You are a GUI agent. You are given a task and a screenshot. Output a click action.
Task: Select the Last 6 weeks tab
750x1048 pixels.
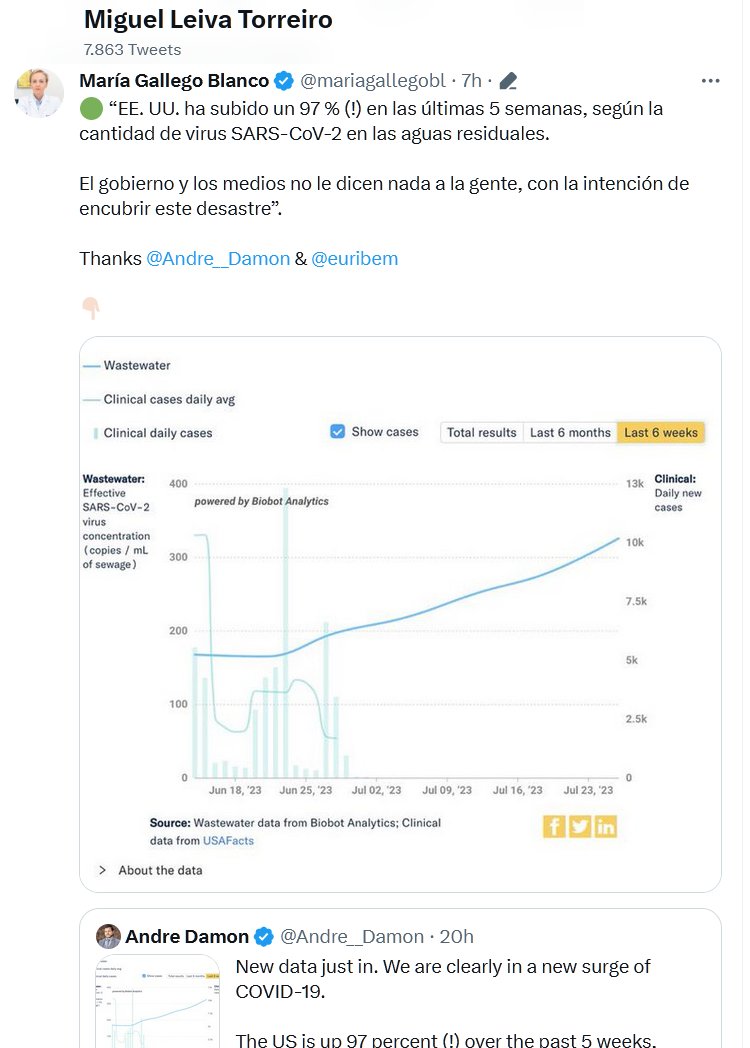(661, 433)
